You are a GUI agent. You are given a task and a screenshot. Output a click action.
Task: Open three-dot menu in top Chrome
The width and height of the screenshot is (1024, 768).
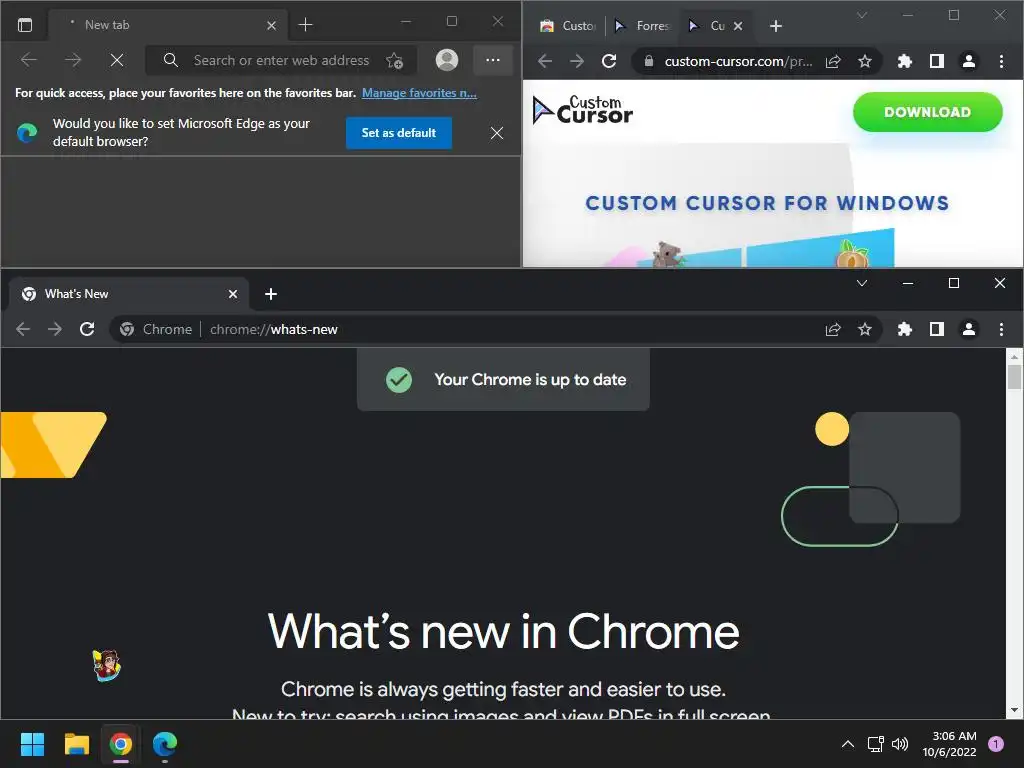click(1001, 61)
